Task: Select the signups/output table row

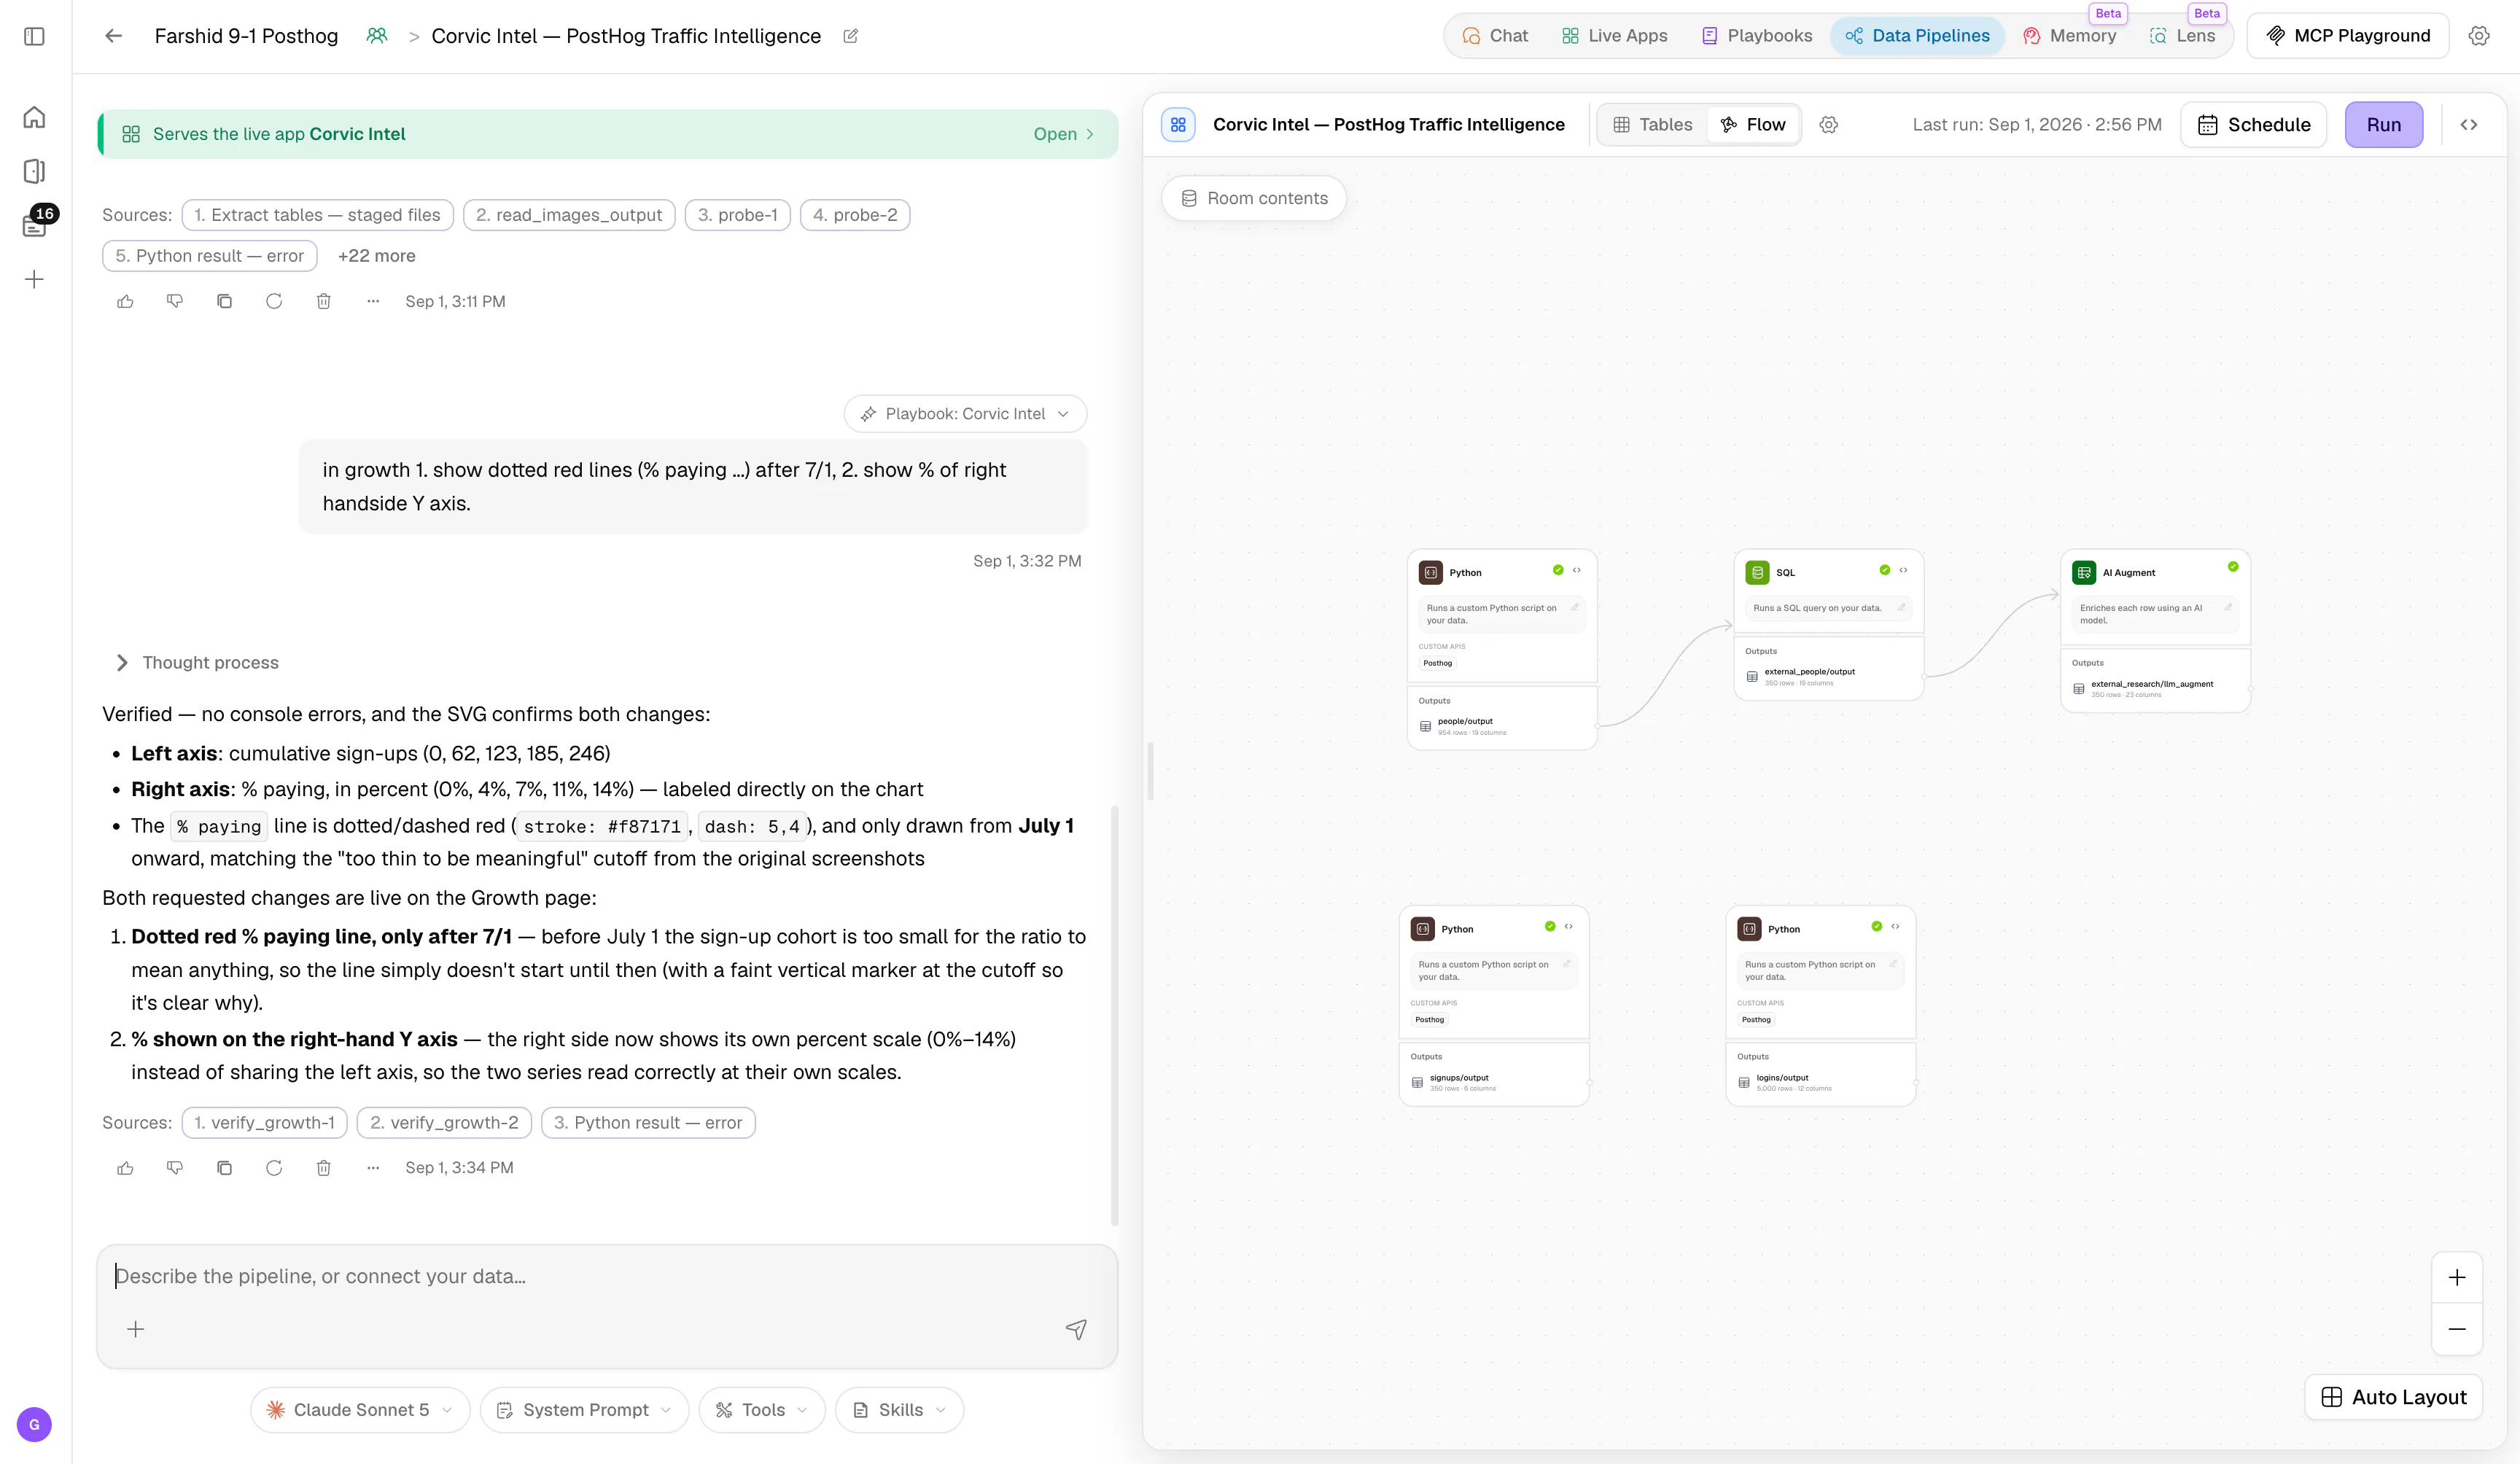Action: point(1493,1082)
